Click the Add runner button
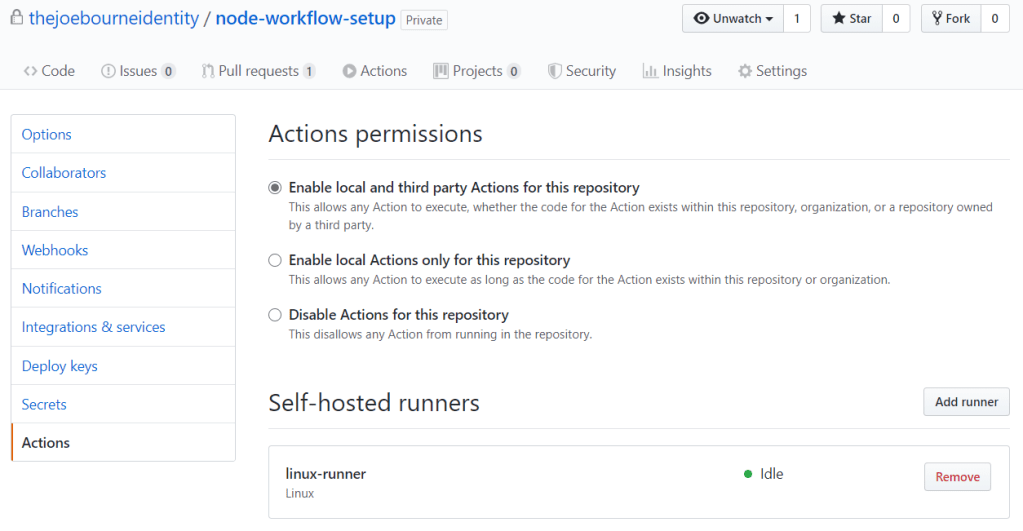1023x531 pixels. click(966, 402)
